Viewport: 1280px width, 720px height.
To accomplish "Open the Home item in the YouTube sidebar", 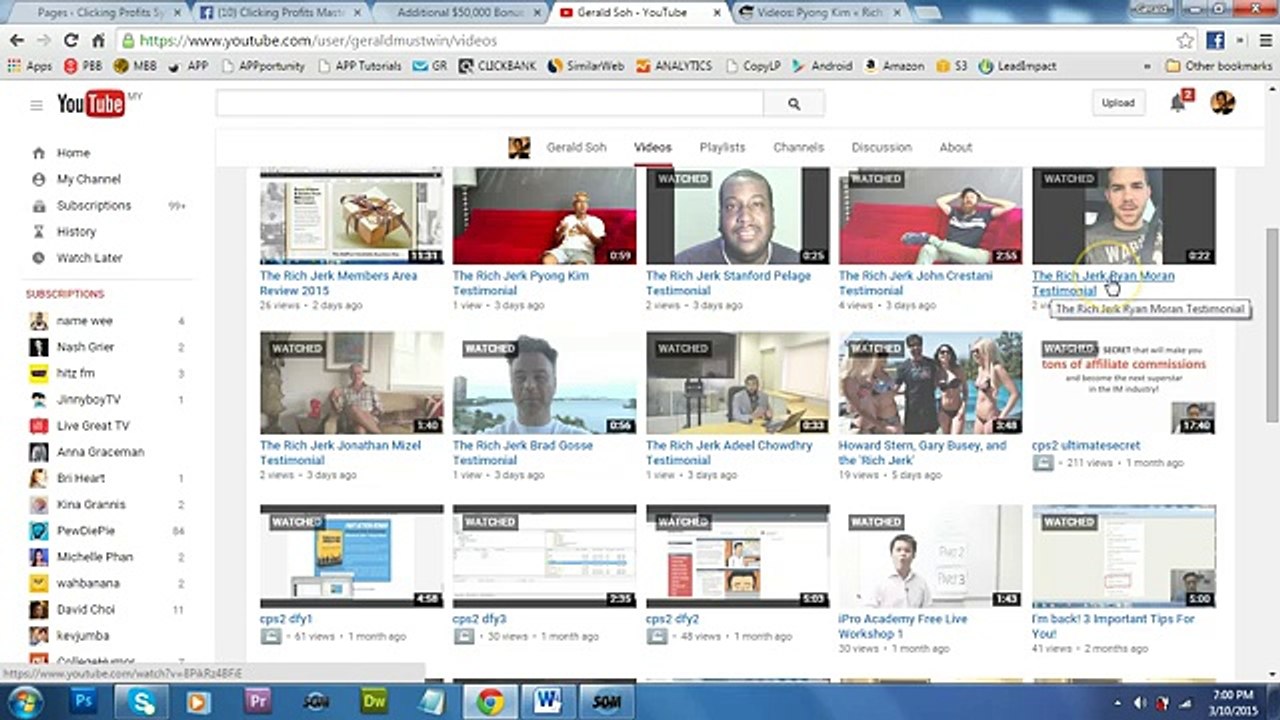I will click(73, 153).
